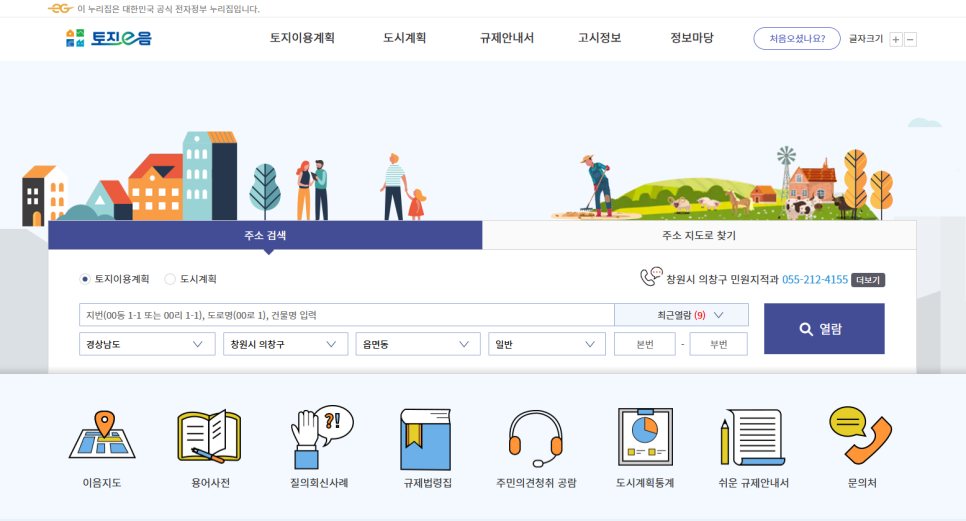
Task: Click the 055-212-4155 phone number link
Action: click(x=815, y=280)
